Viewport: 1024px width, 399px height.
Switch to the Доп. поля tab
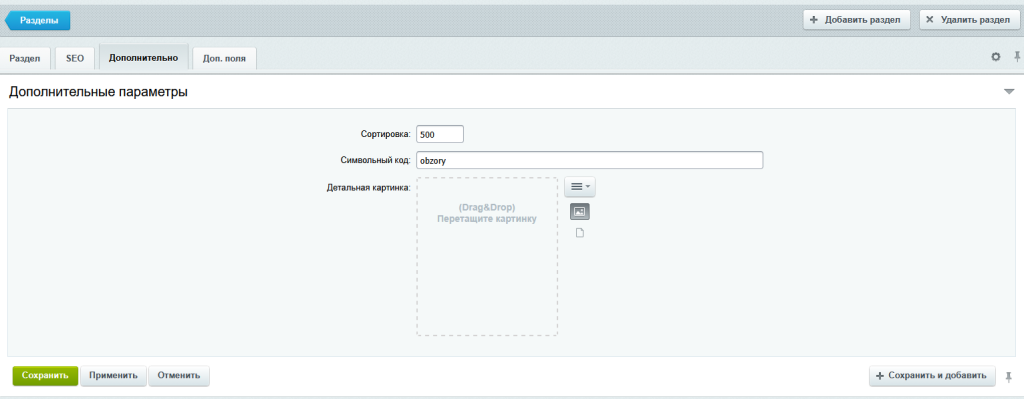click(x=225, y=58)
